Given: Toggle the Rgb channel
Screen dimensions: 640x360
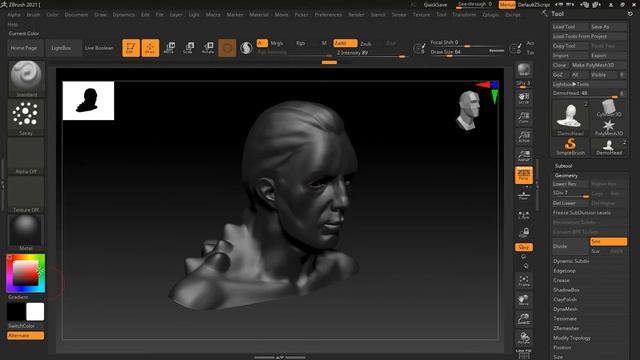Looking at the screenshot, I should tap(300, 43).
